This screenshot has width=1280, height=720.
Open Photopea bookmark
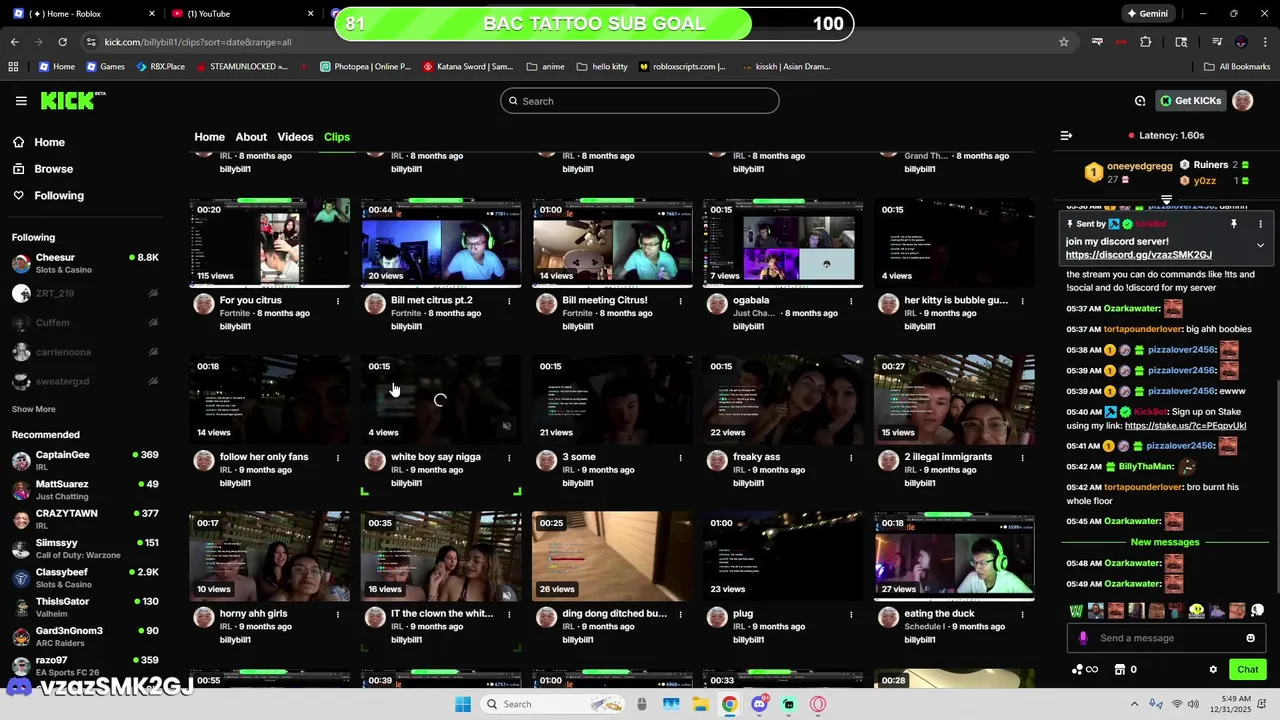(365, 67)
